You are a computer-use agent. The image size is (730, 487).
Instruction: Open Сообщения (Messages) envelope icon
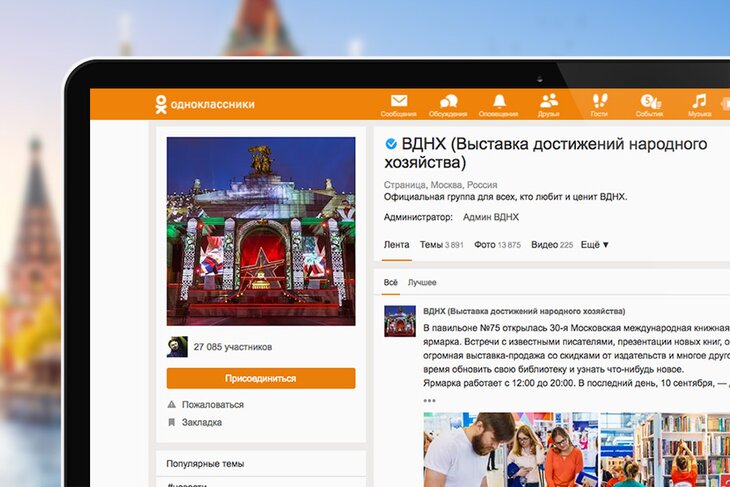pos(399,101)
